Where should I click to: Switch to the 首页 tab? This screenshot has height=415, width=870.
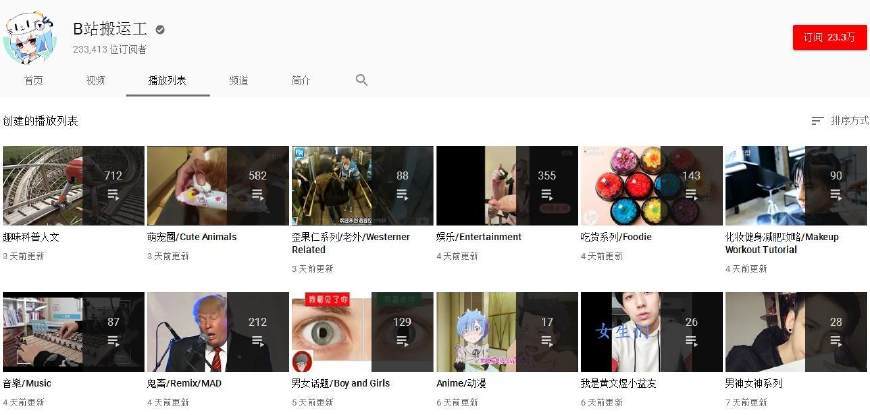click(x=34, y=80)
